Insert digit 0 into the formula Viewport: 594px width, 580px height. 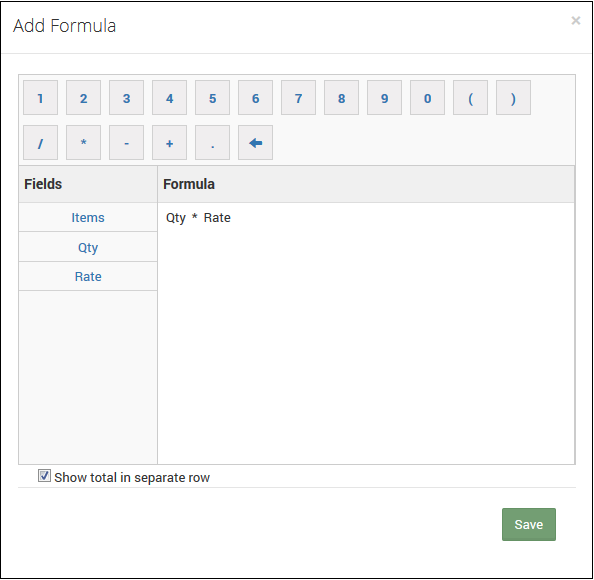coord(427,98)
